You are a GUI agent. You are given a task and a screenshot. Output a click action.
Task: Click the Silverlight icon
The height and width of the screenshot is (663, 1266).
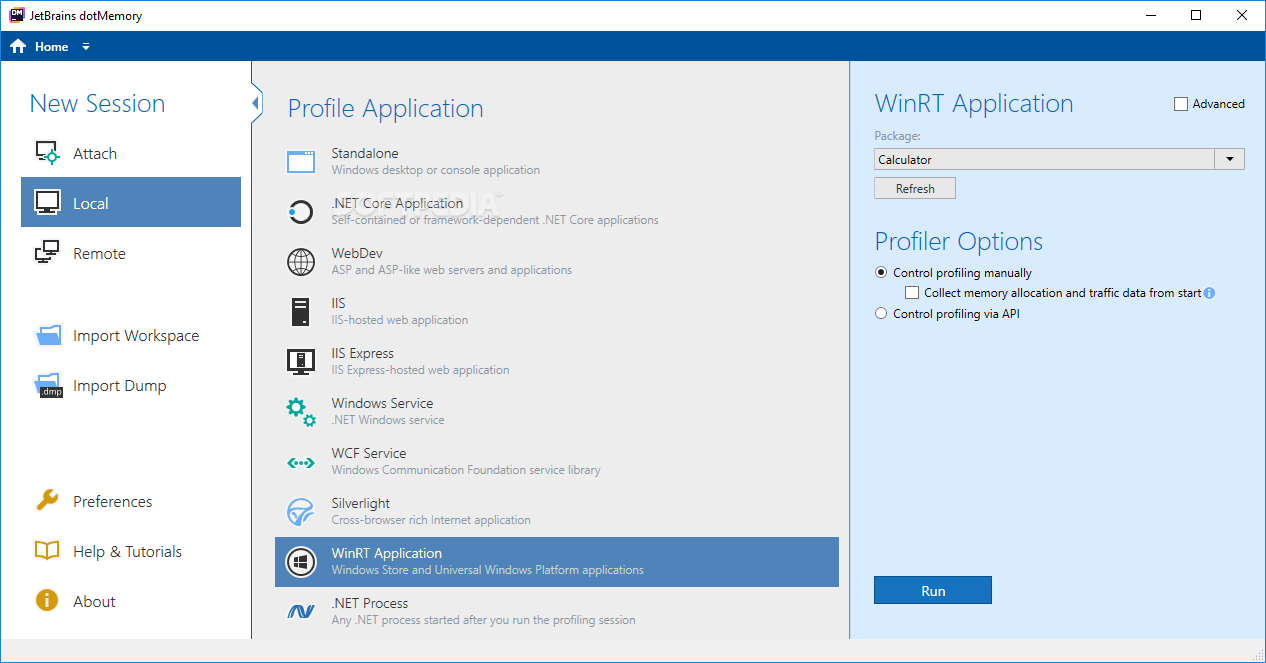click(x=301, y=511)
